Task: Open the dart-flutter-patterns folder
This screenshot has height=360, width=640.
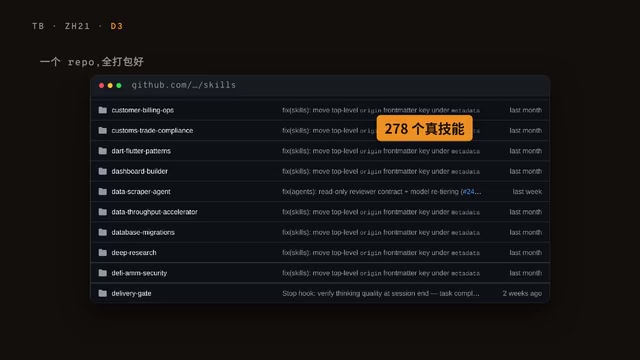Action: (141, 151)
